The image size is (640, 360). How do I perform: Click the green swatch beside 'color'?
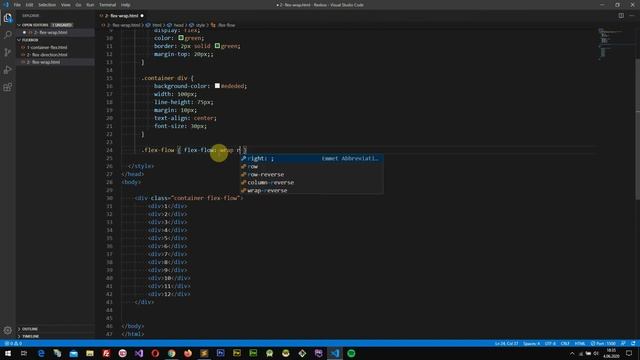pos(181,38)
